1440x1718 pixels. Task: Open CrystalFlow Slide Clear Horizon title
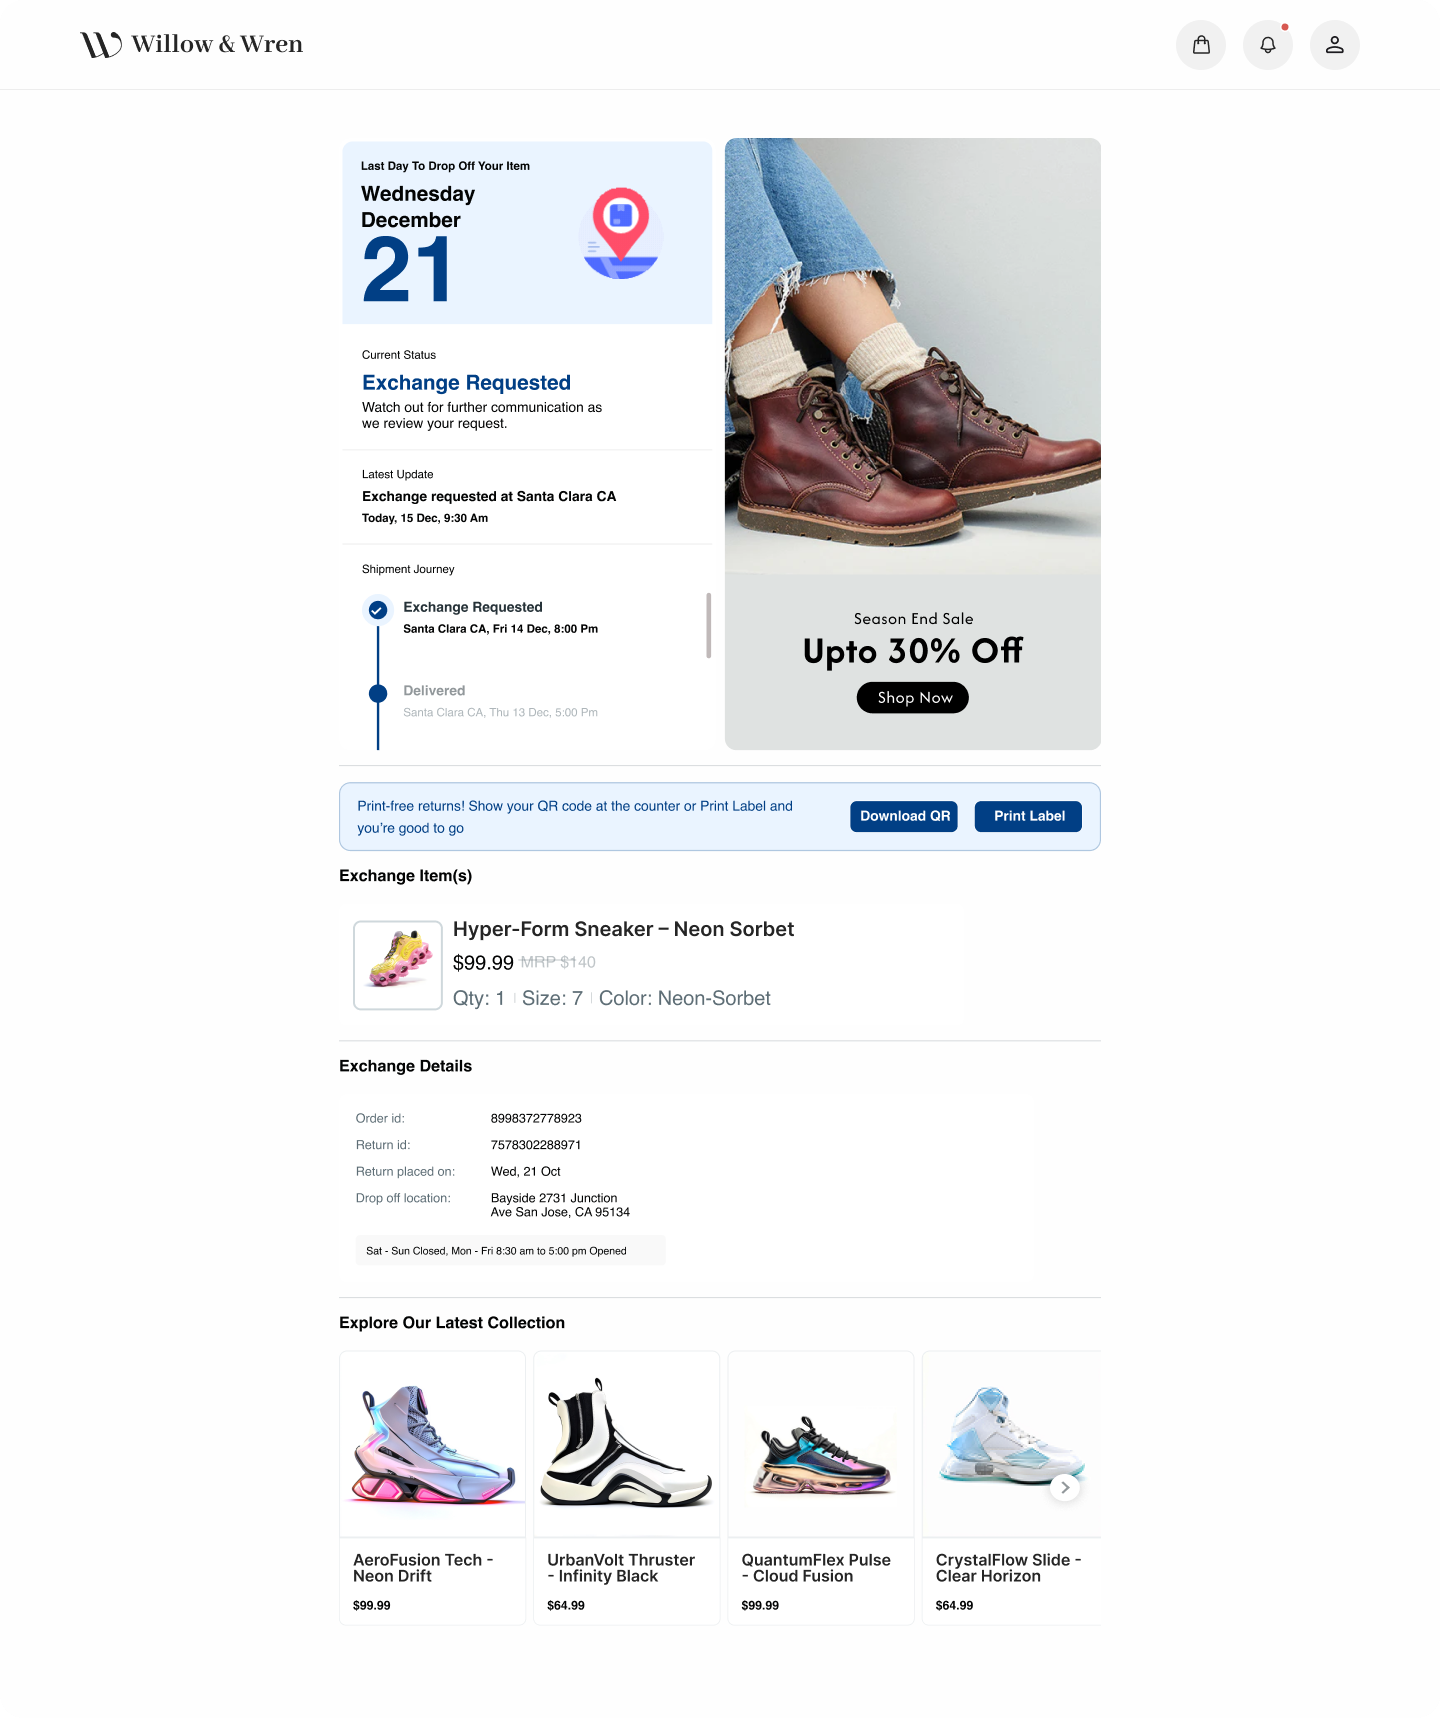pos(1008,1568)
